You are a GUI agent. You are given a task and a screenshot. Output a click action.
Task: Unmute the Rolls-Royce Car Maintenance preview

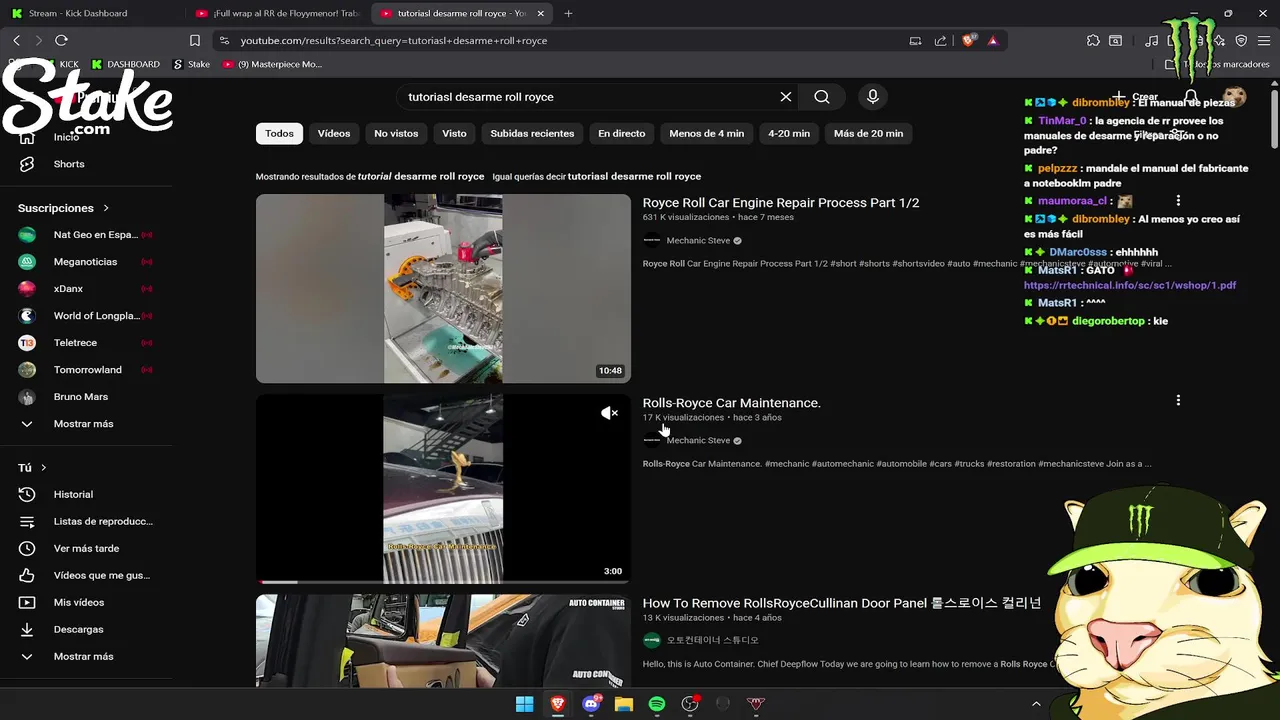(x=609, y=413)
